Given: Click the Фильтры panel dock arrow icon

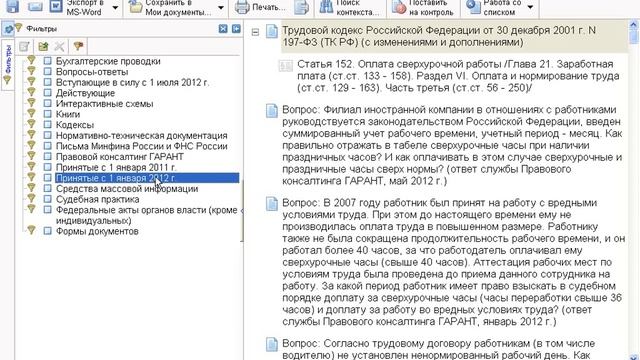Looking at the screenshot, I should (236, 29).
